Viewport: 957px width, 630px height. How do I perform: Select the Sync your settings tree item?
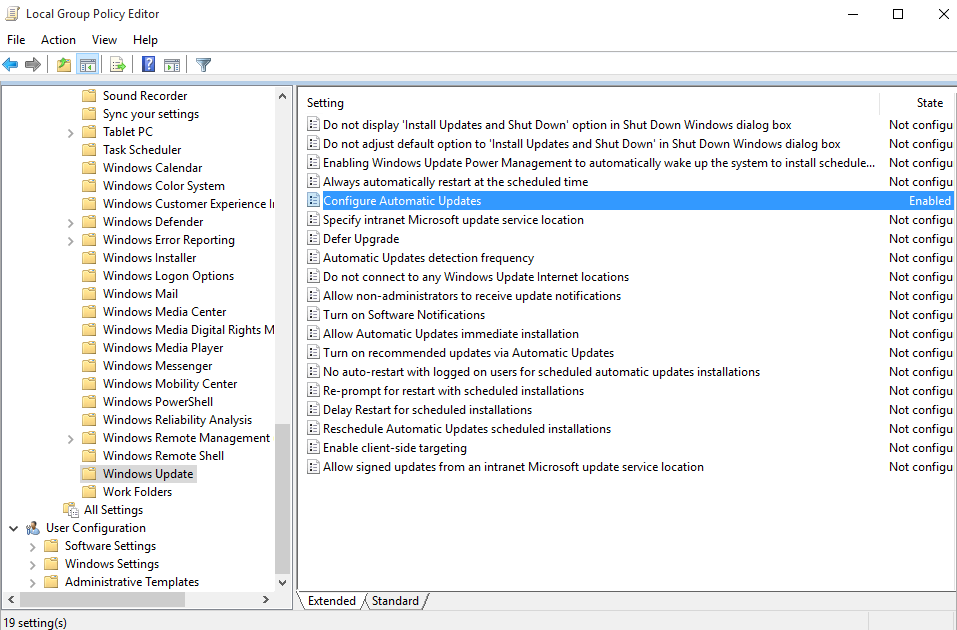click(151, 114)
